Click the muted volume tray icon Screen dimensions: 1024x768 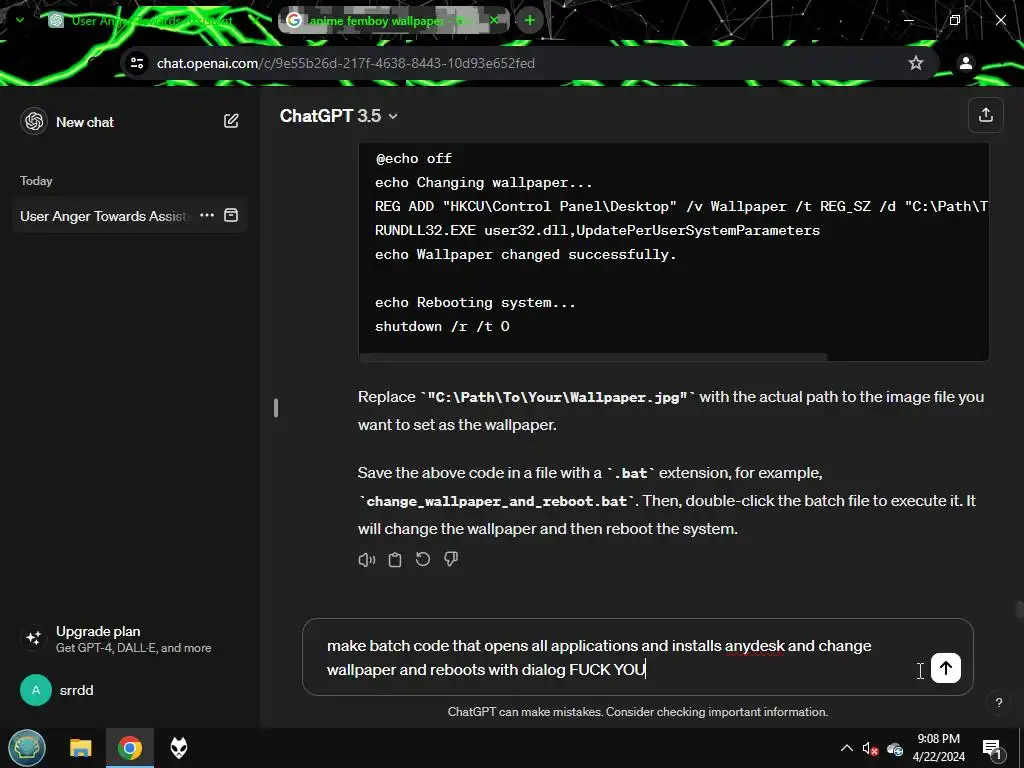(870, 748)
